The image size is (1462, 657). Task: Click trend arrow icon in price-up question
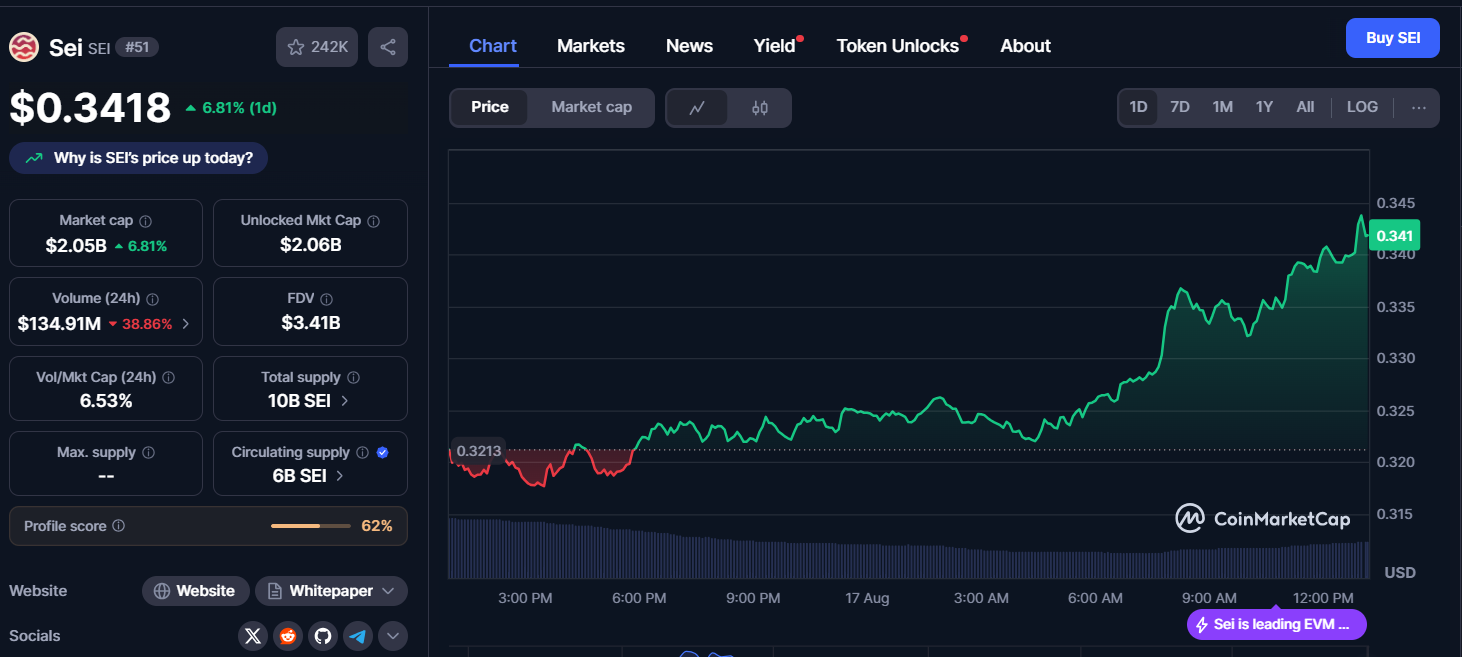point(34,158)
